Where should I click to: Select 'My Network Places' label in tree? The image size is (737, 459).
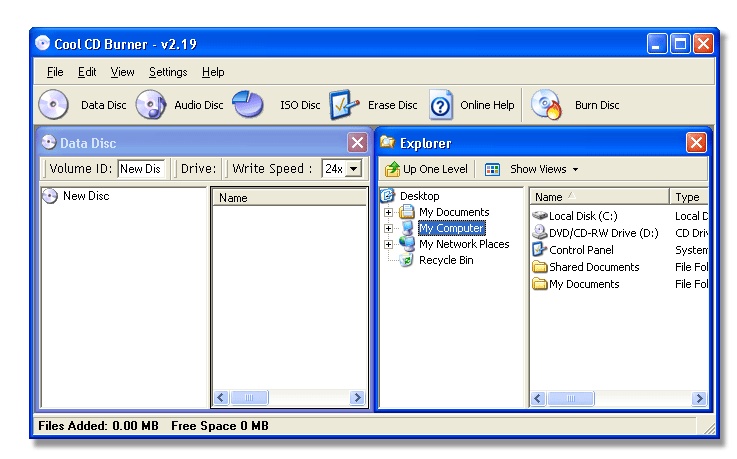pos(464,244)
